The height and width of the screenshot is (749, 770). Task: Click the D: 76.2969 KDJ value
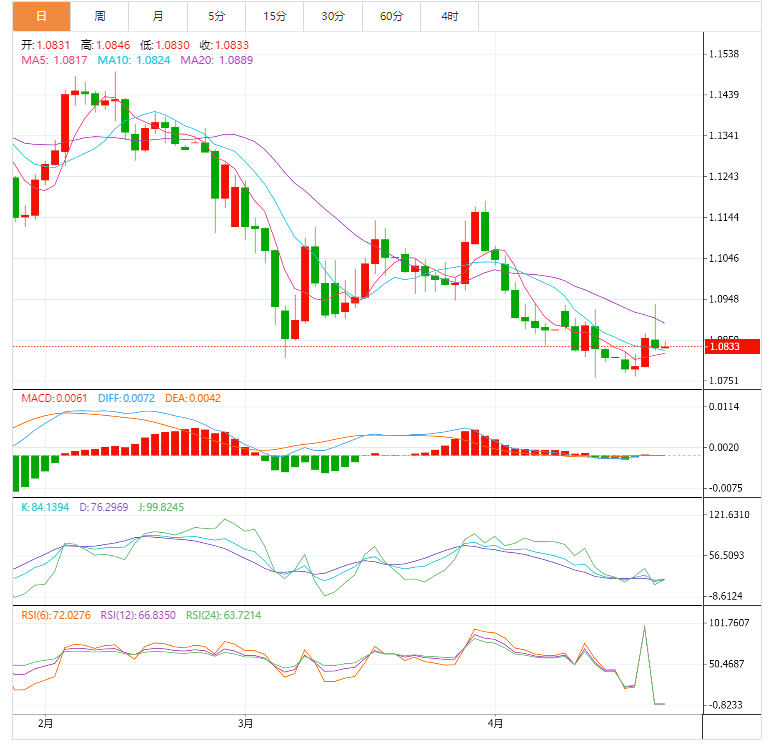pyautogui.click(x=104, y=507)
